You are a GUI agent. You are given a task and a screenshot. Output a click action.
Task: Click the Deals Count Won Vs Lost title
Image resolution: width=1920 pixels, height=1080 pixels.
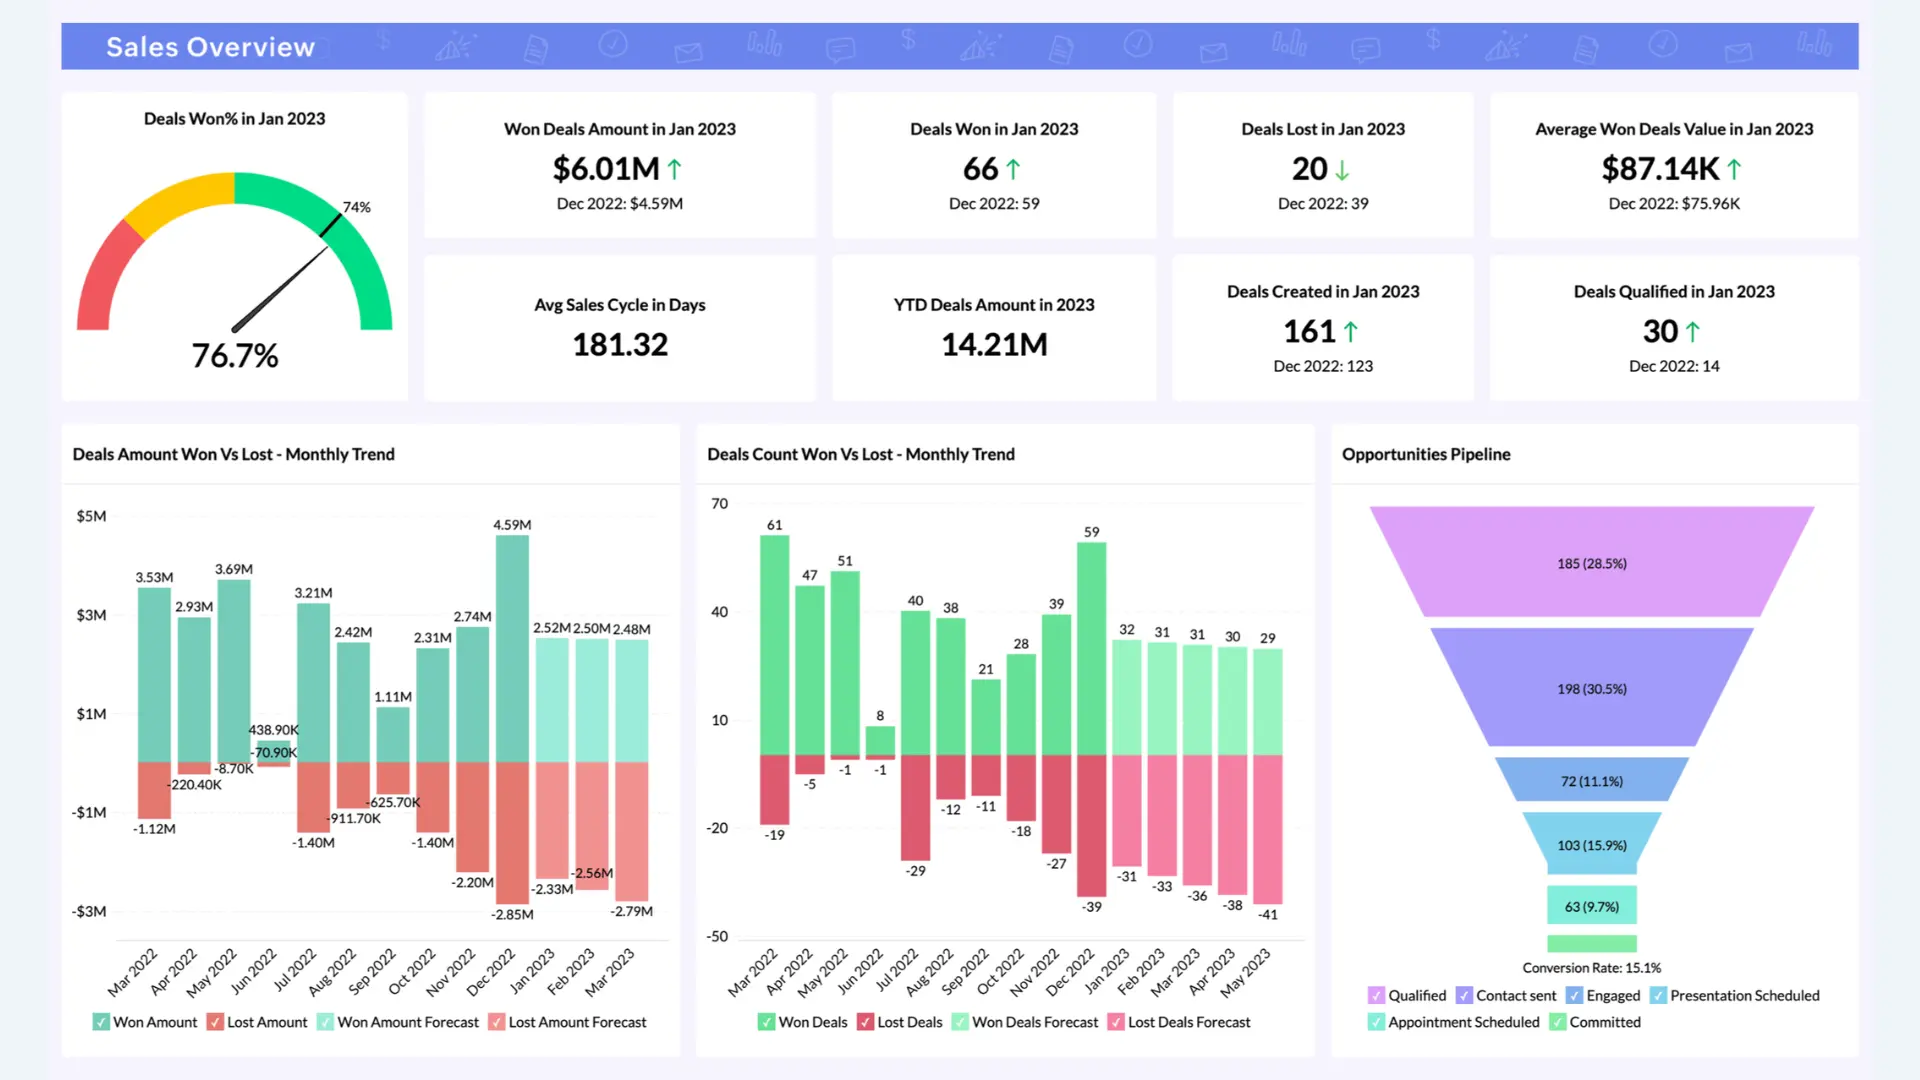(x=861, y=454)
